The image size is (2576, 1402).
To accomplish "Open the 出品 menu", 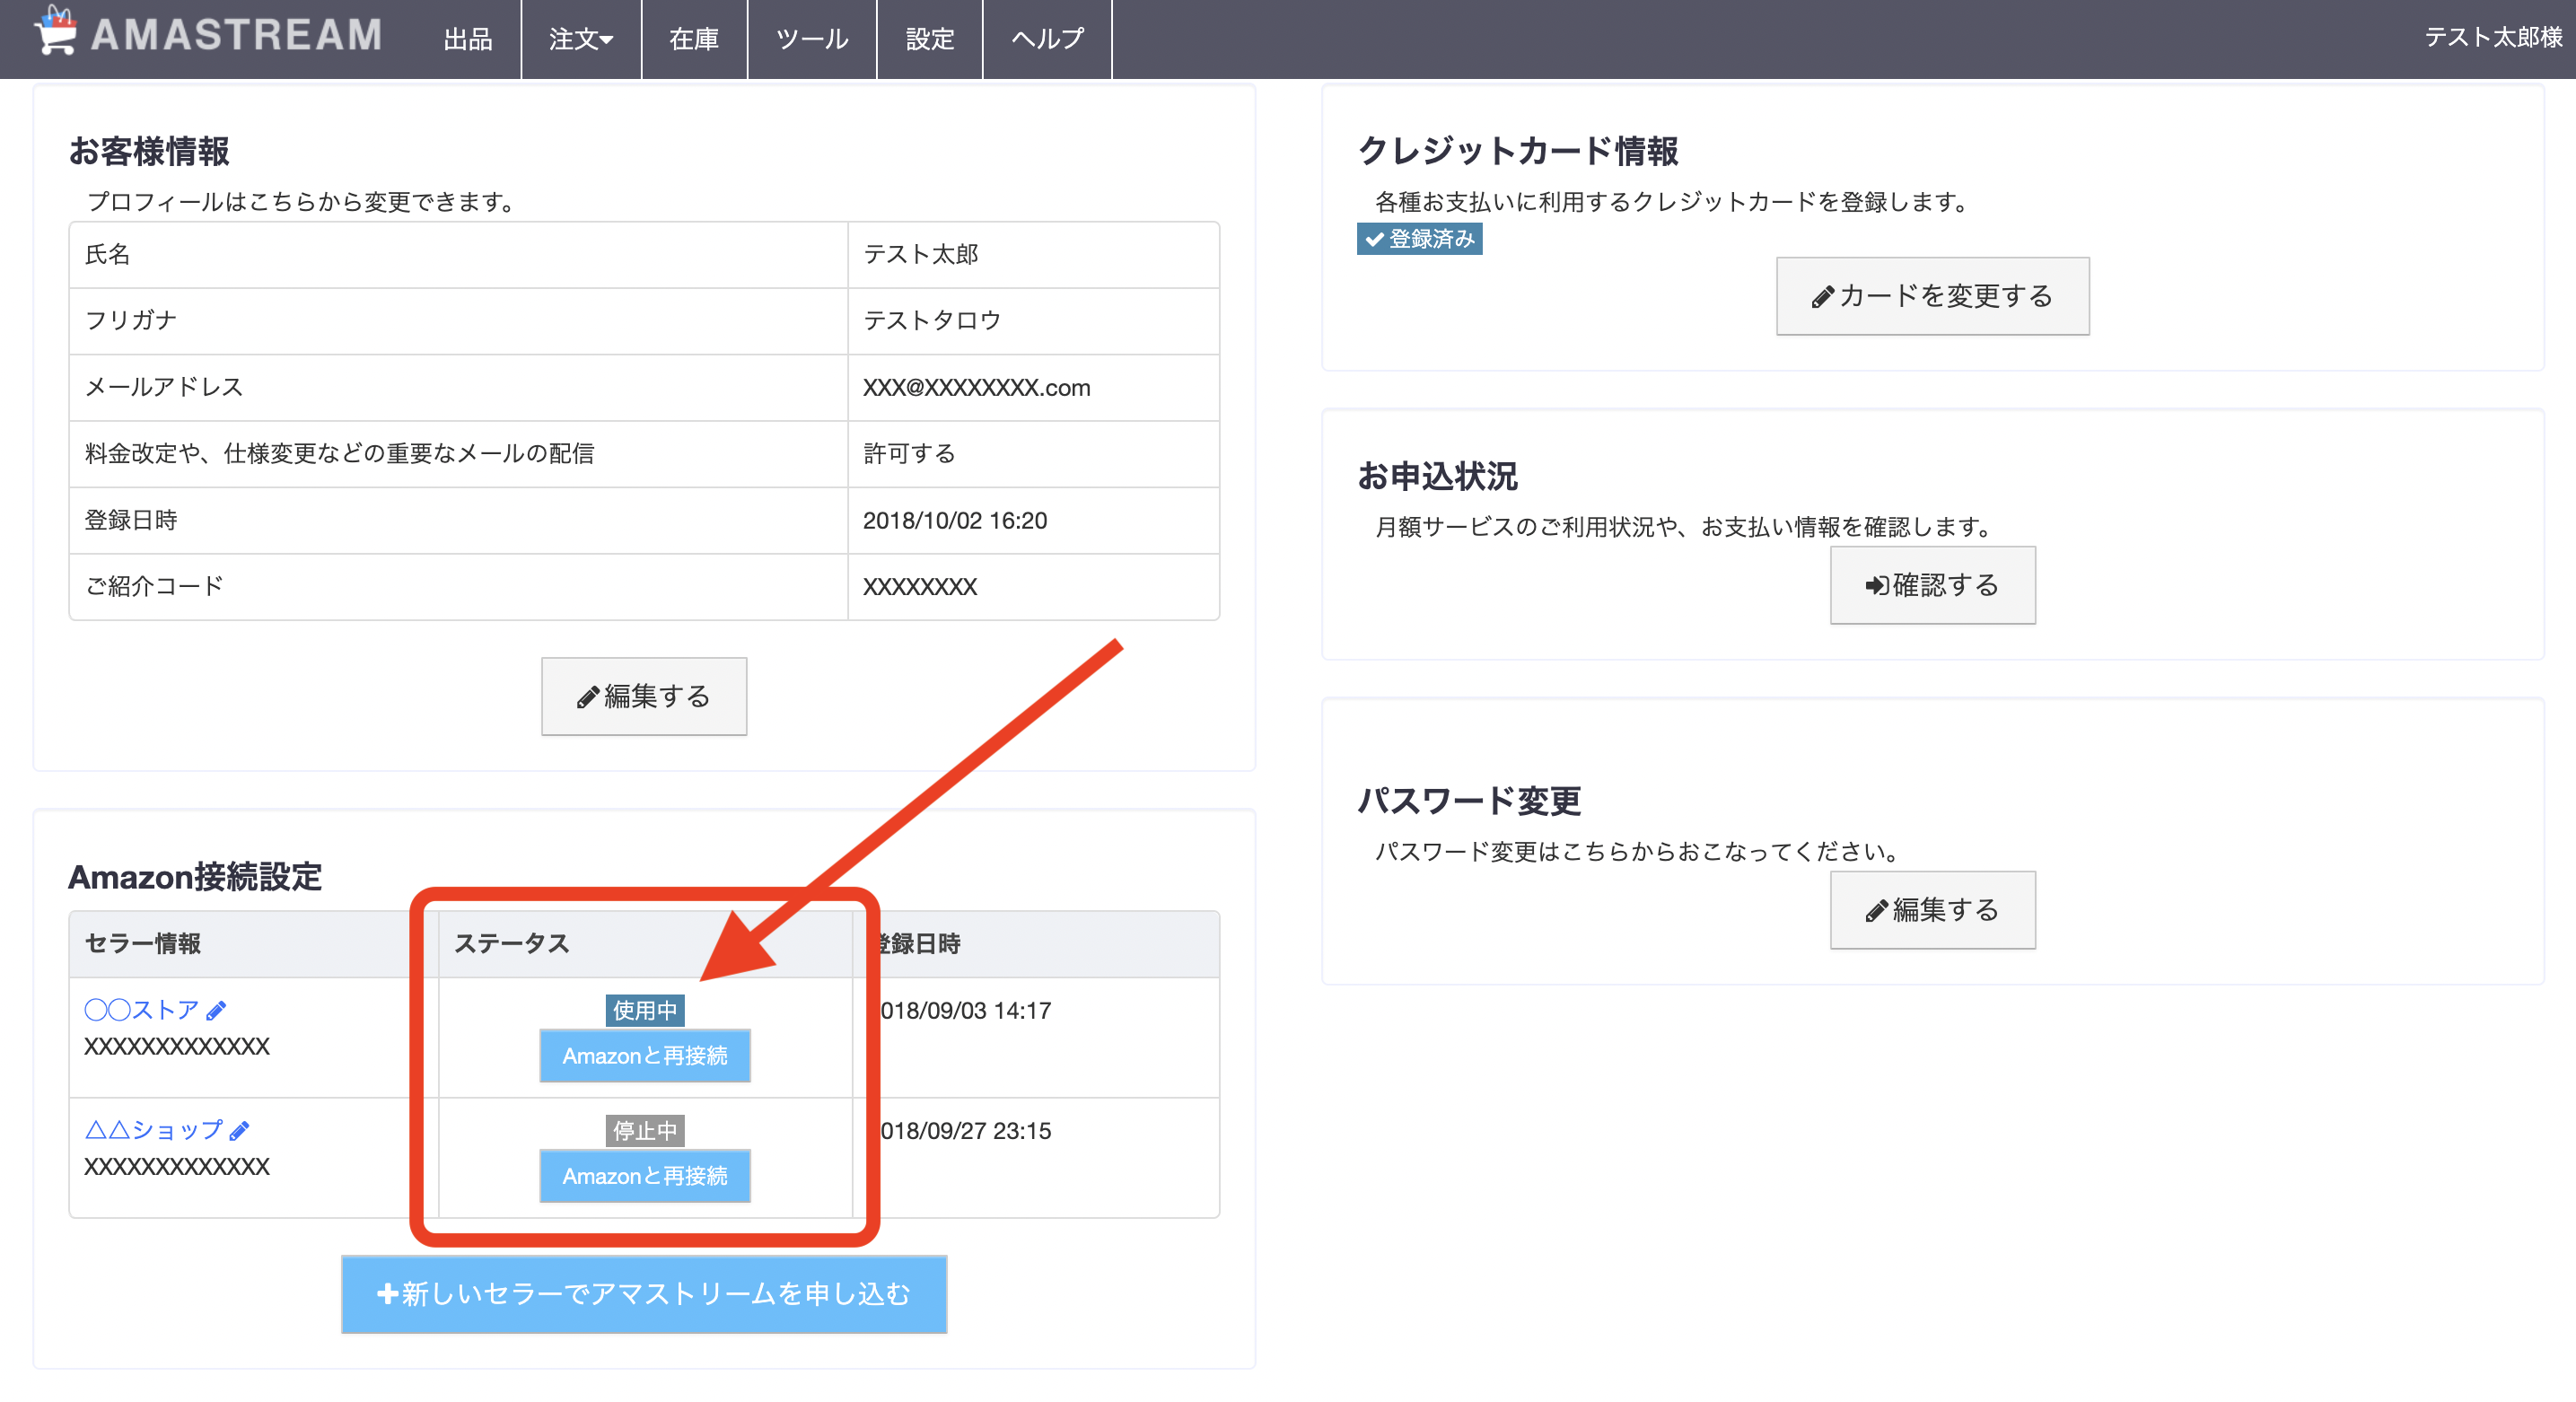I will coord(468,39).
